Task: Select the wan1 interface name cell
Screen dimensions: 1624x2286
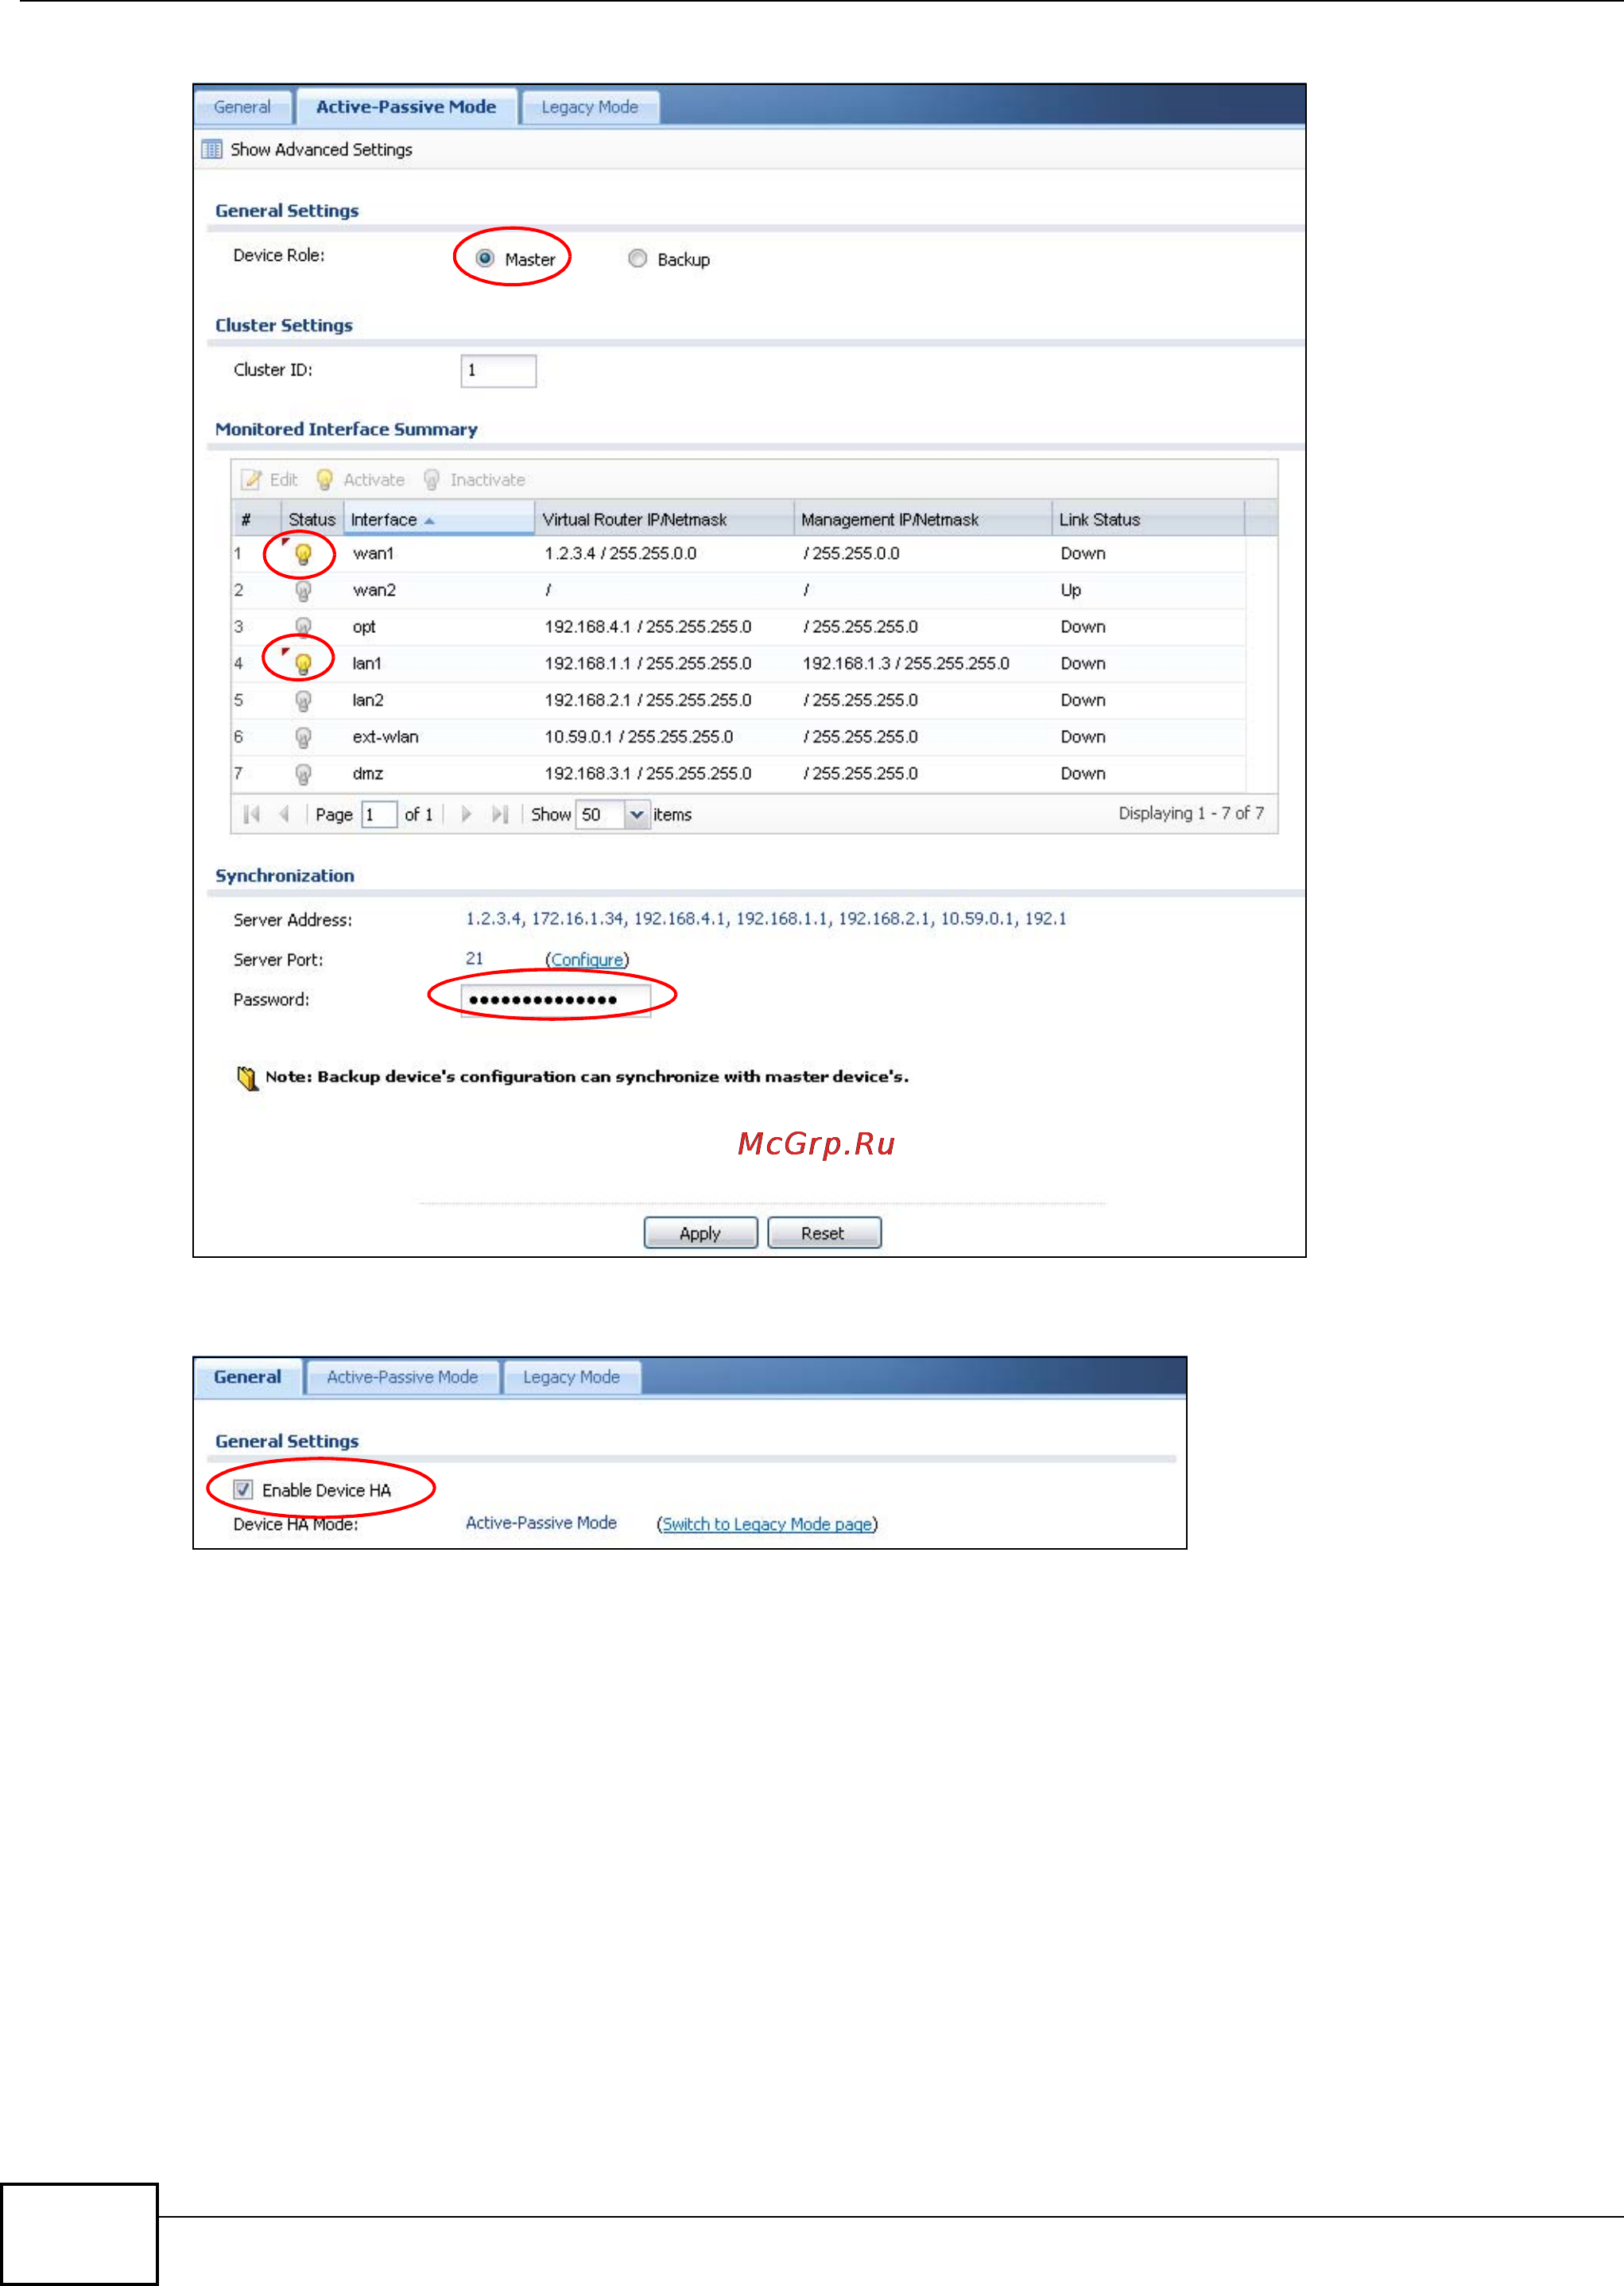Action: click(373, 554)
